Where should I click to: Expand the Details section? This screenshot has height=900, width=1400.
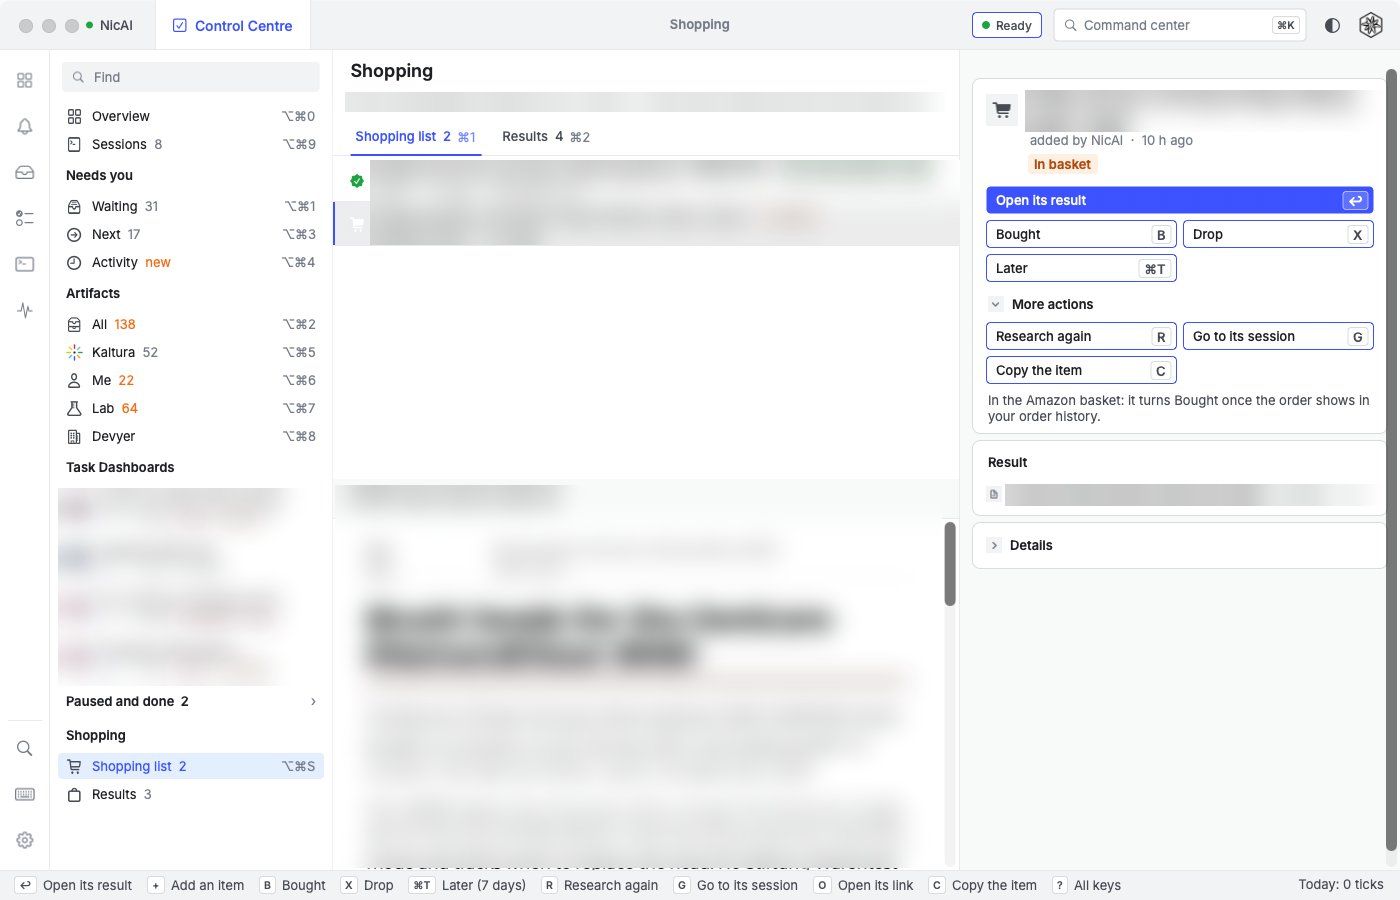point(994,545)
